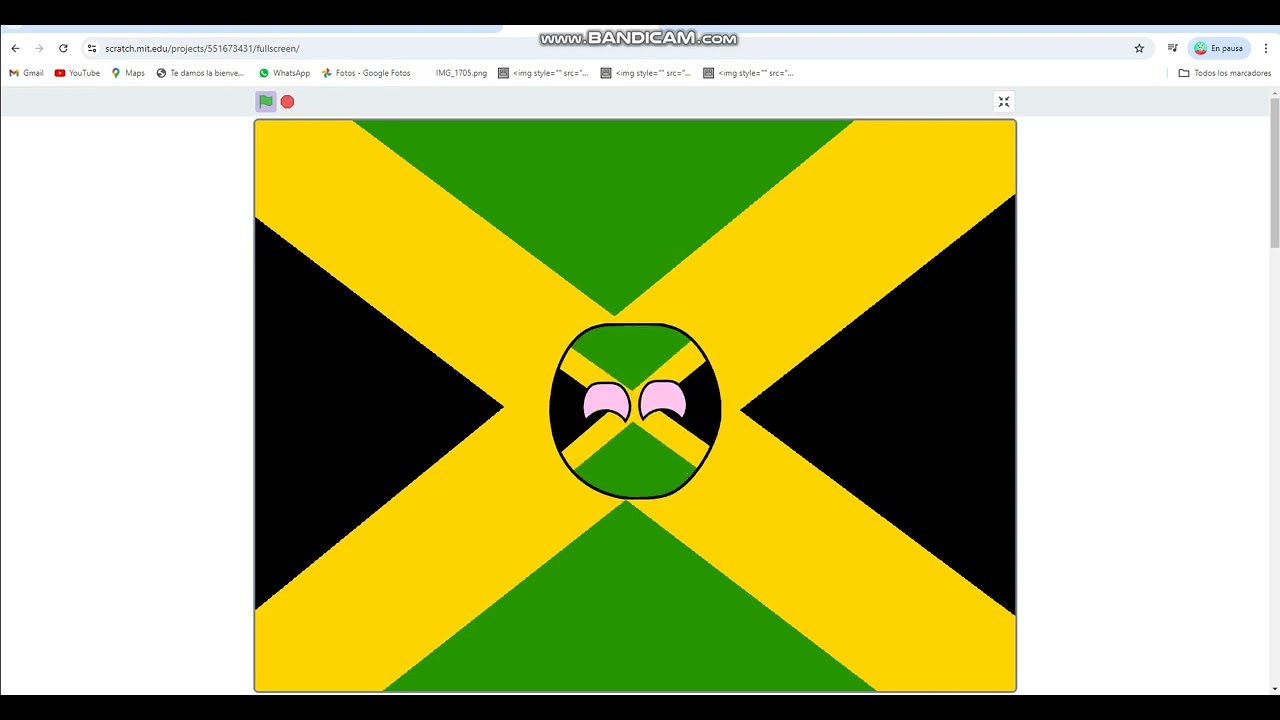Click the Jamaica countryball sprite on stage
This screenshot has width=1280, height=720.
point(635,411)
